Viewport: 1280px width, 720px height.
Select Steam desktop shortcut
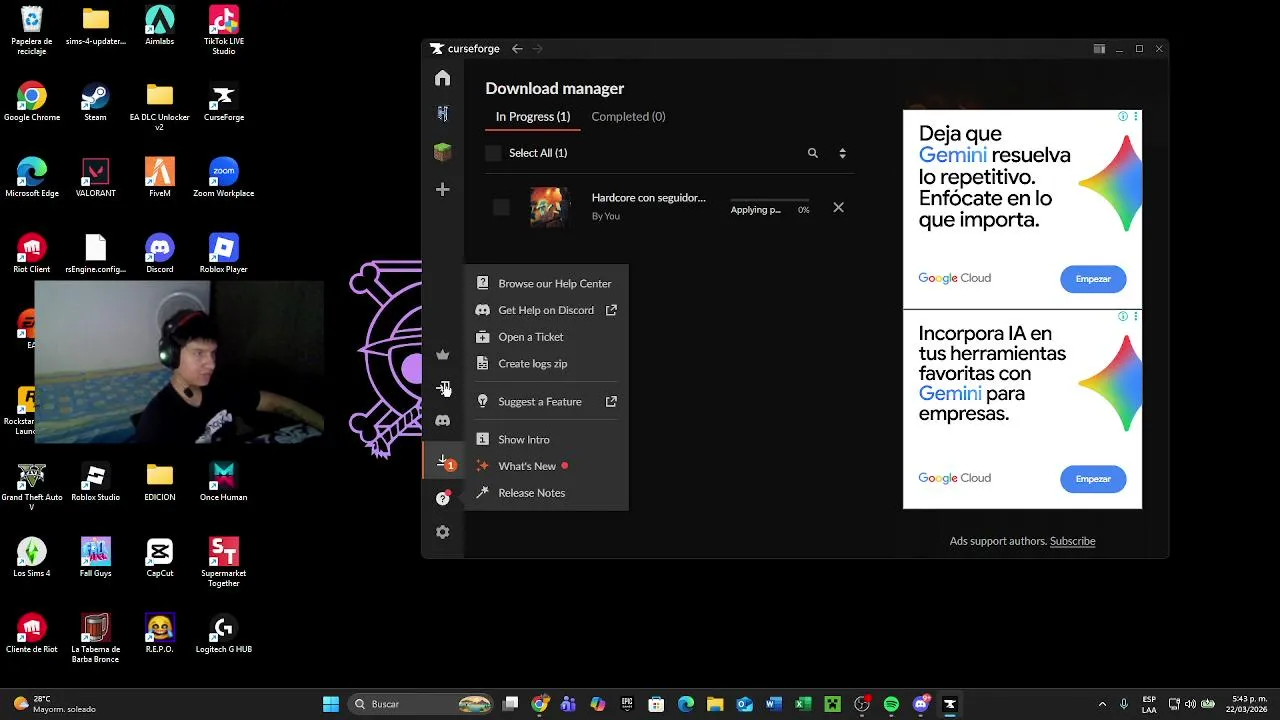[x=95, y=103]
